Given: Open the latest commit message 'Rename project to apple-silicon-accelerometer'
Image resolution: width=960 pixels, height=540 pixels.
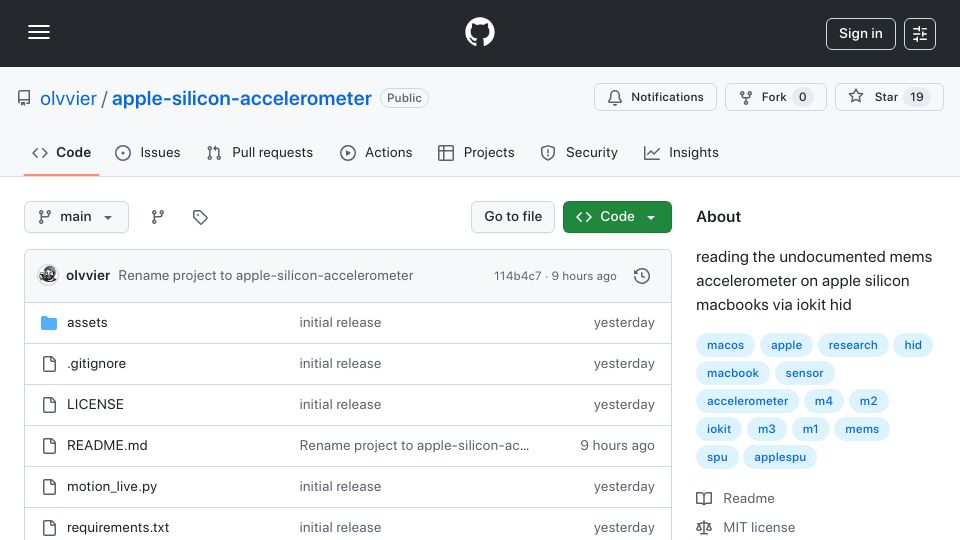Looking at the screenshot, I should point(266,276).
